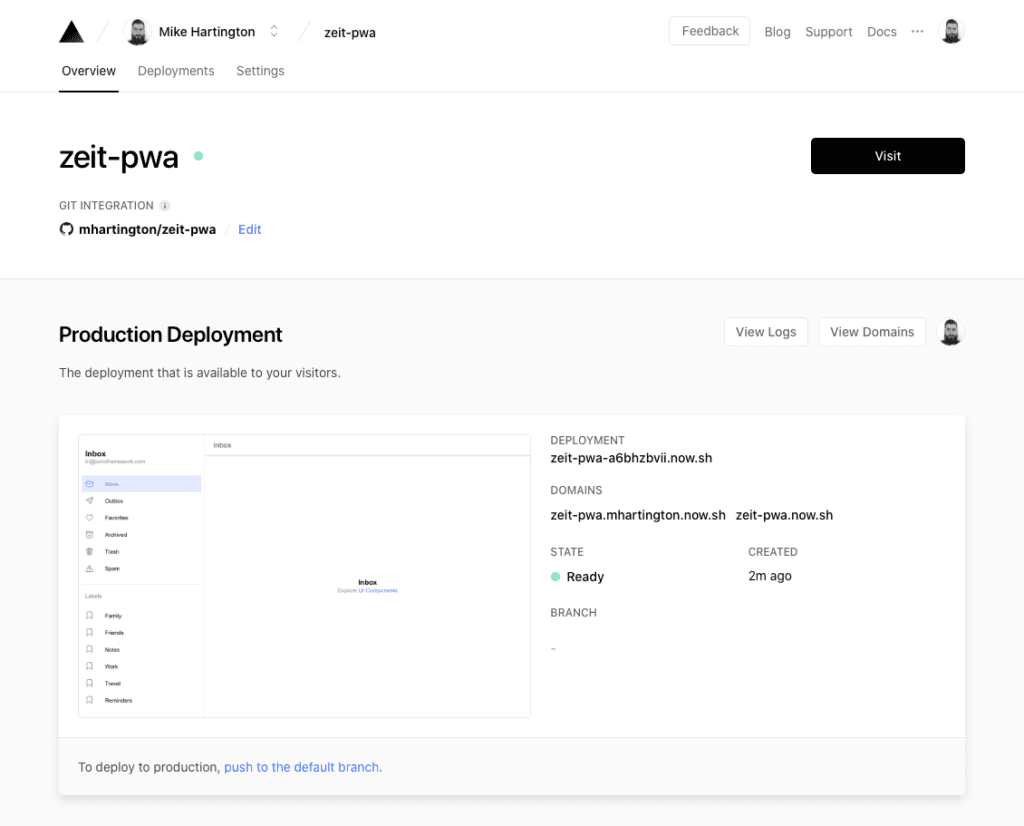Screen dimensions: 1024x826
Task: Click the profile avatar in the top-right corner
Action: [x=951, y=31]
